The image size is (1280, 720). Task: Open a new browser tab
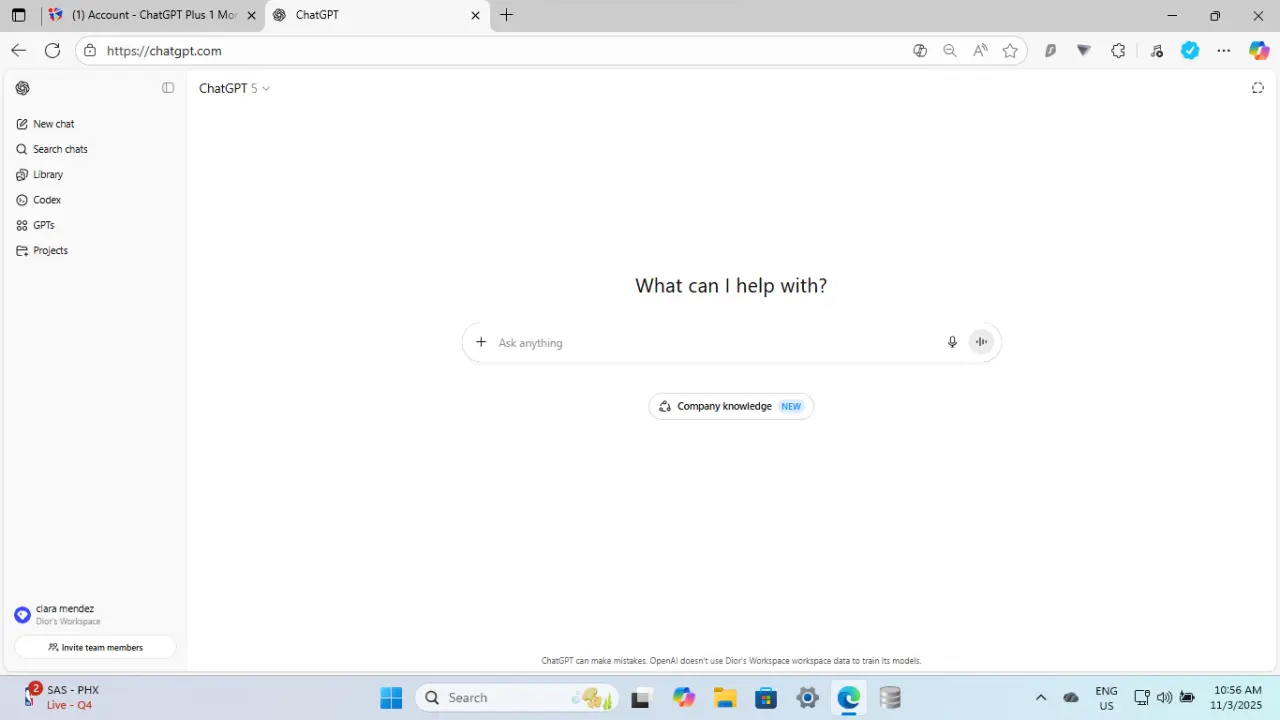point(507,15)
